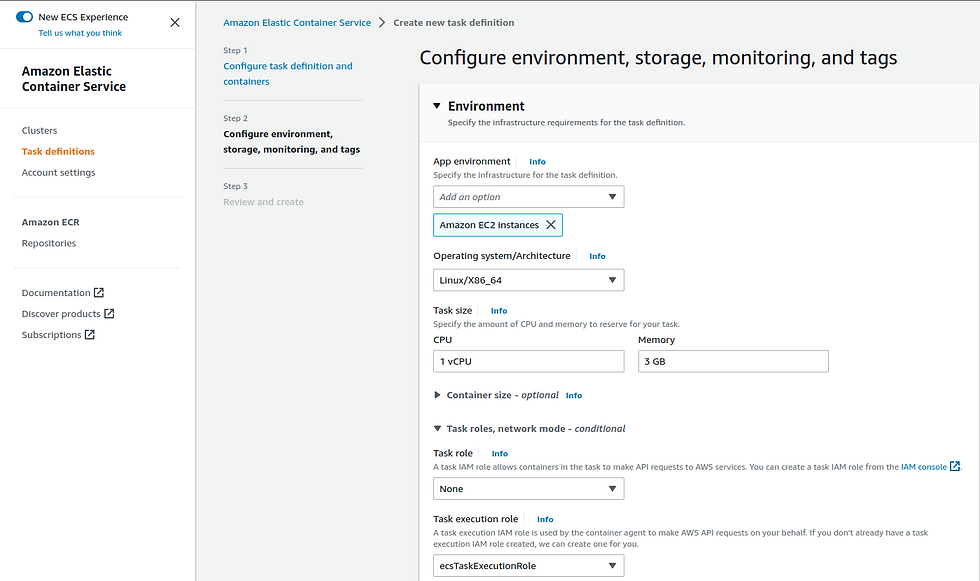Image resolution: width=980 pixels, height=581 pixels.
Task: Open the Discover products external link
Action: (68, 314)
